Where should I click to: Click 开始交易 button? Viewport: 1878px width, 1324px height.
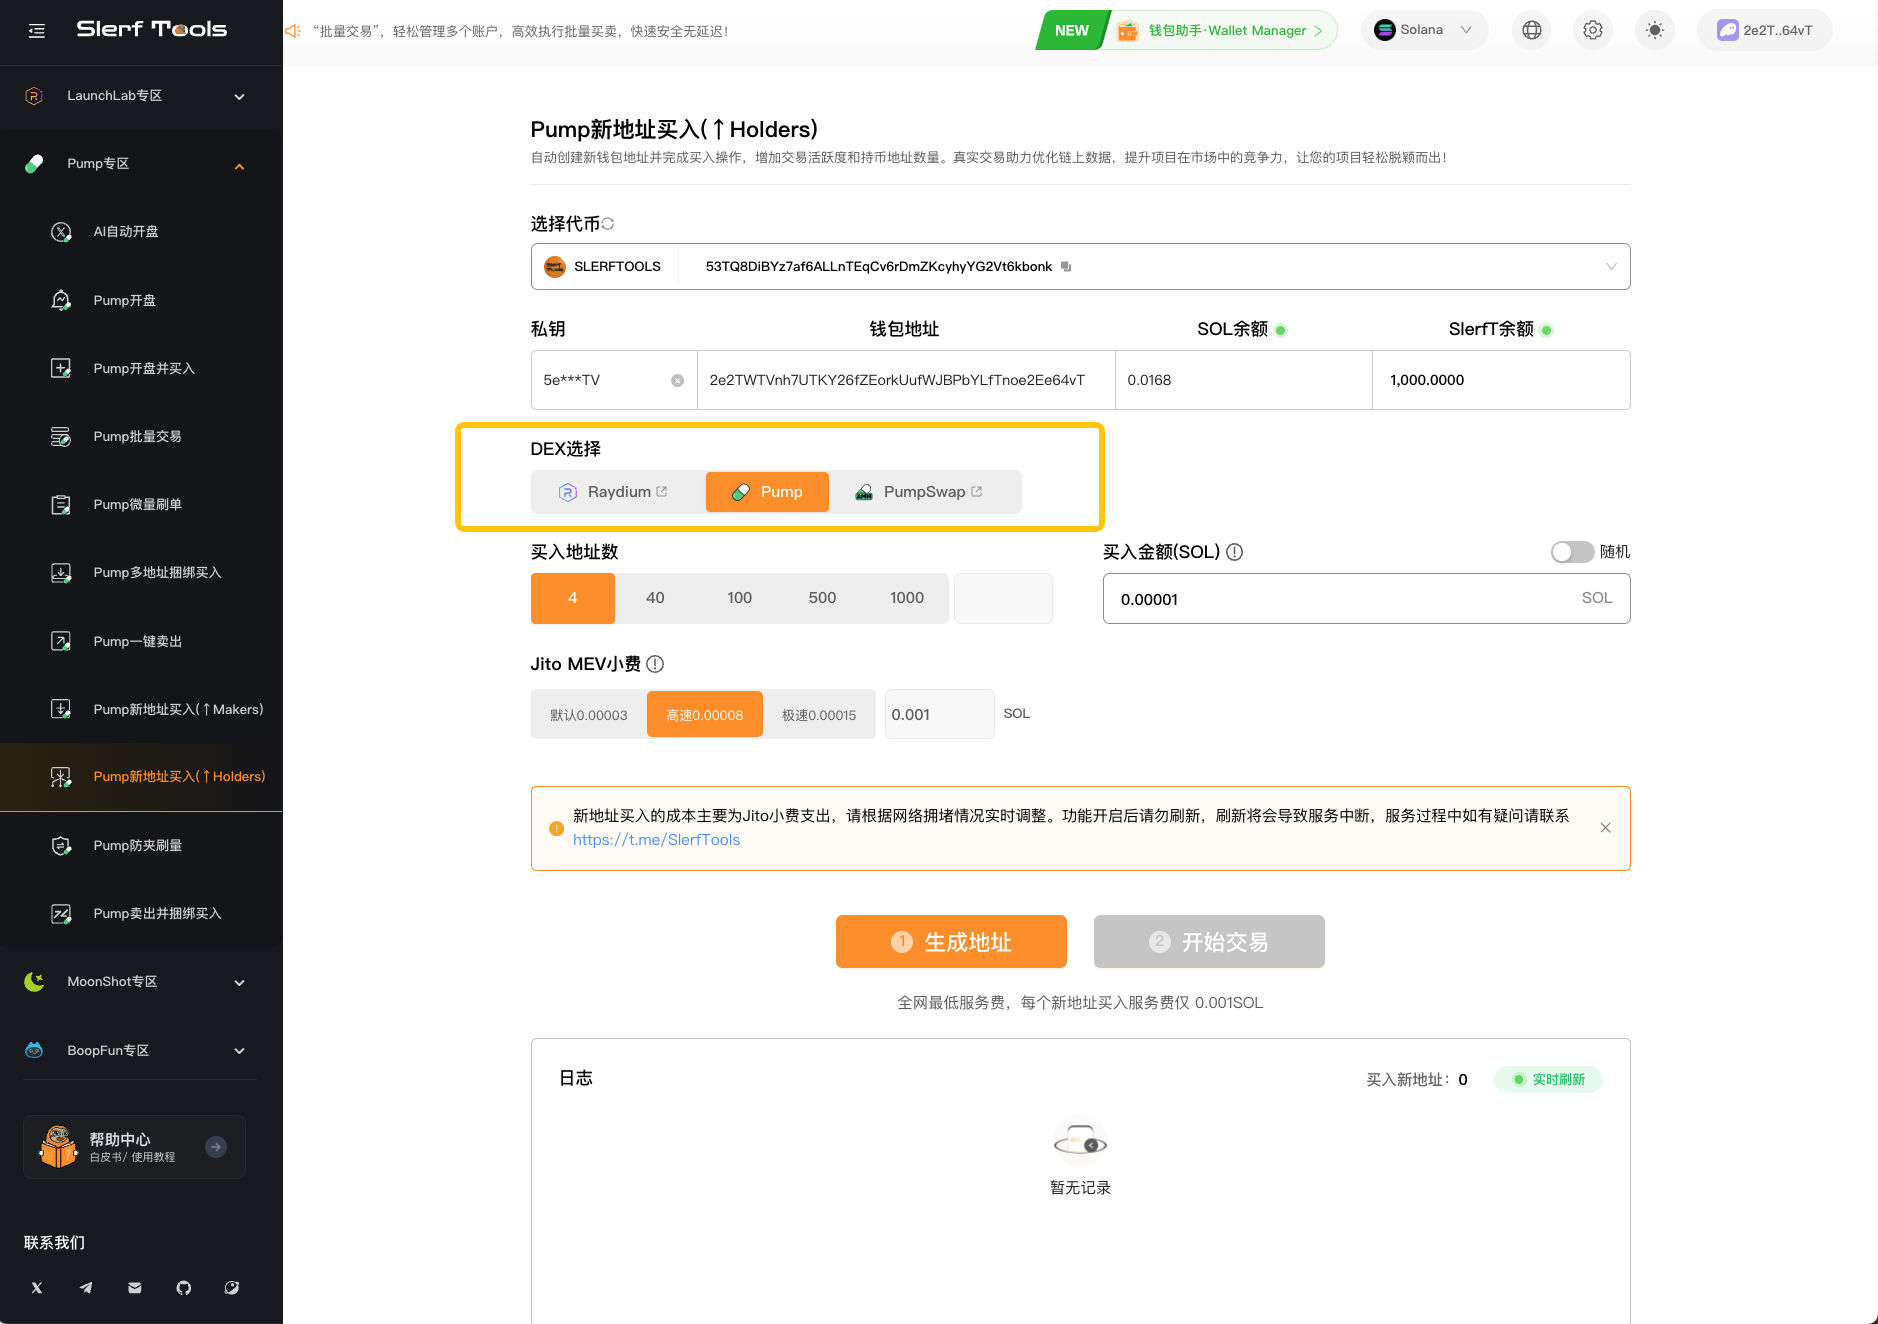tap(1209, 942)
